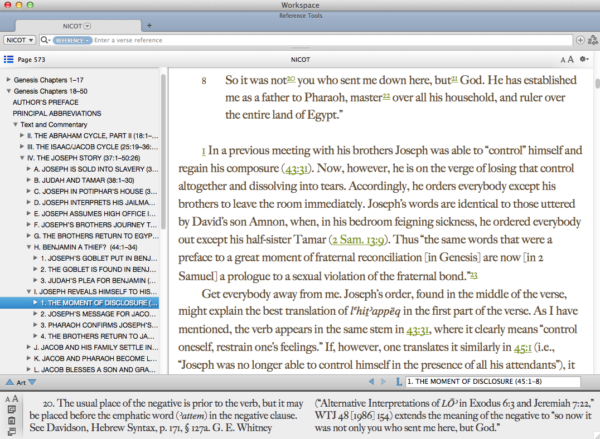The image size is (600, 439).
Task: Expand JUDAH AND TAMAR section
Action: (x=29, y=182)
